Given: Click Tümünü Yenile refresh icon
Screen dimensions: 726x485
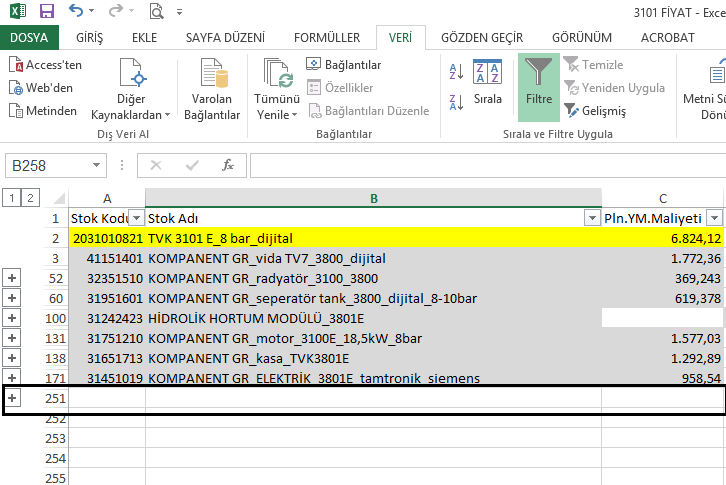Looking at the screenshot, I should pos(277,73).
